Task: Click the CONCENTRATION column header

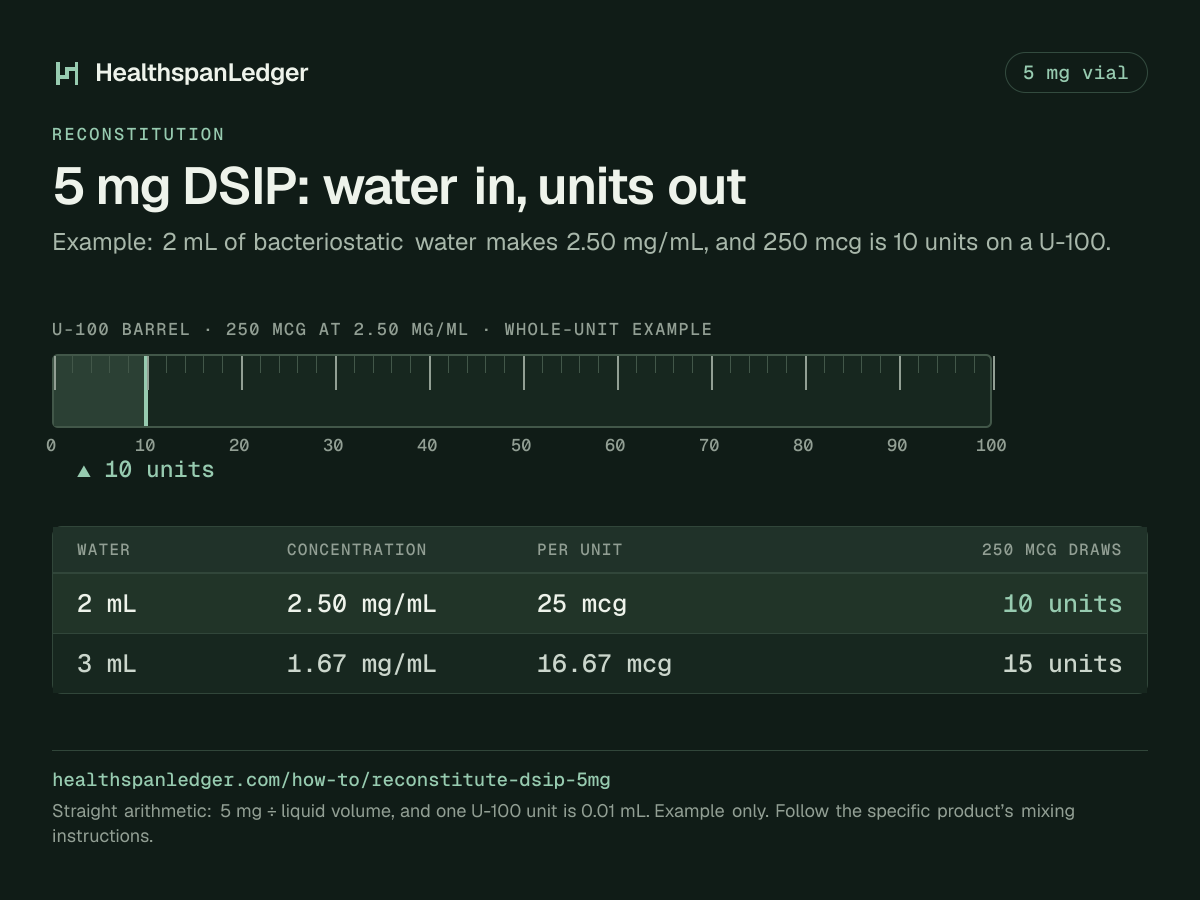Action: click(x=357, y=549)
